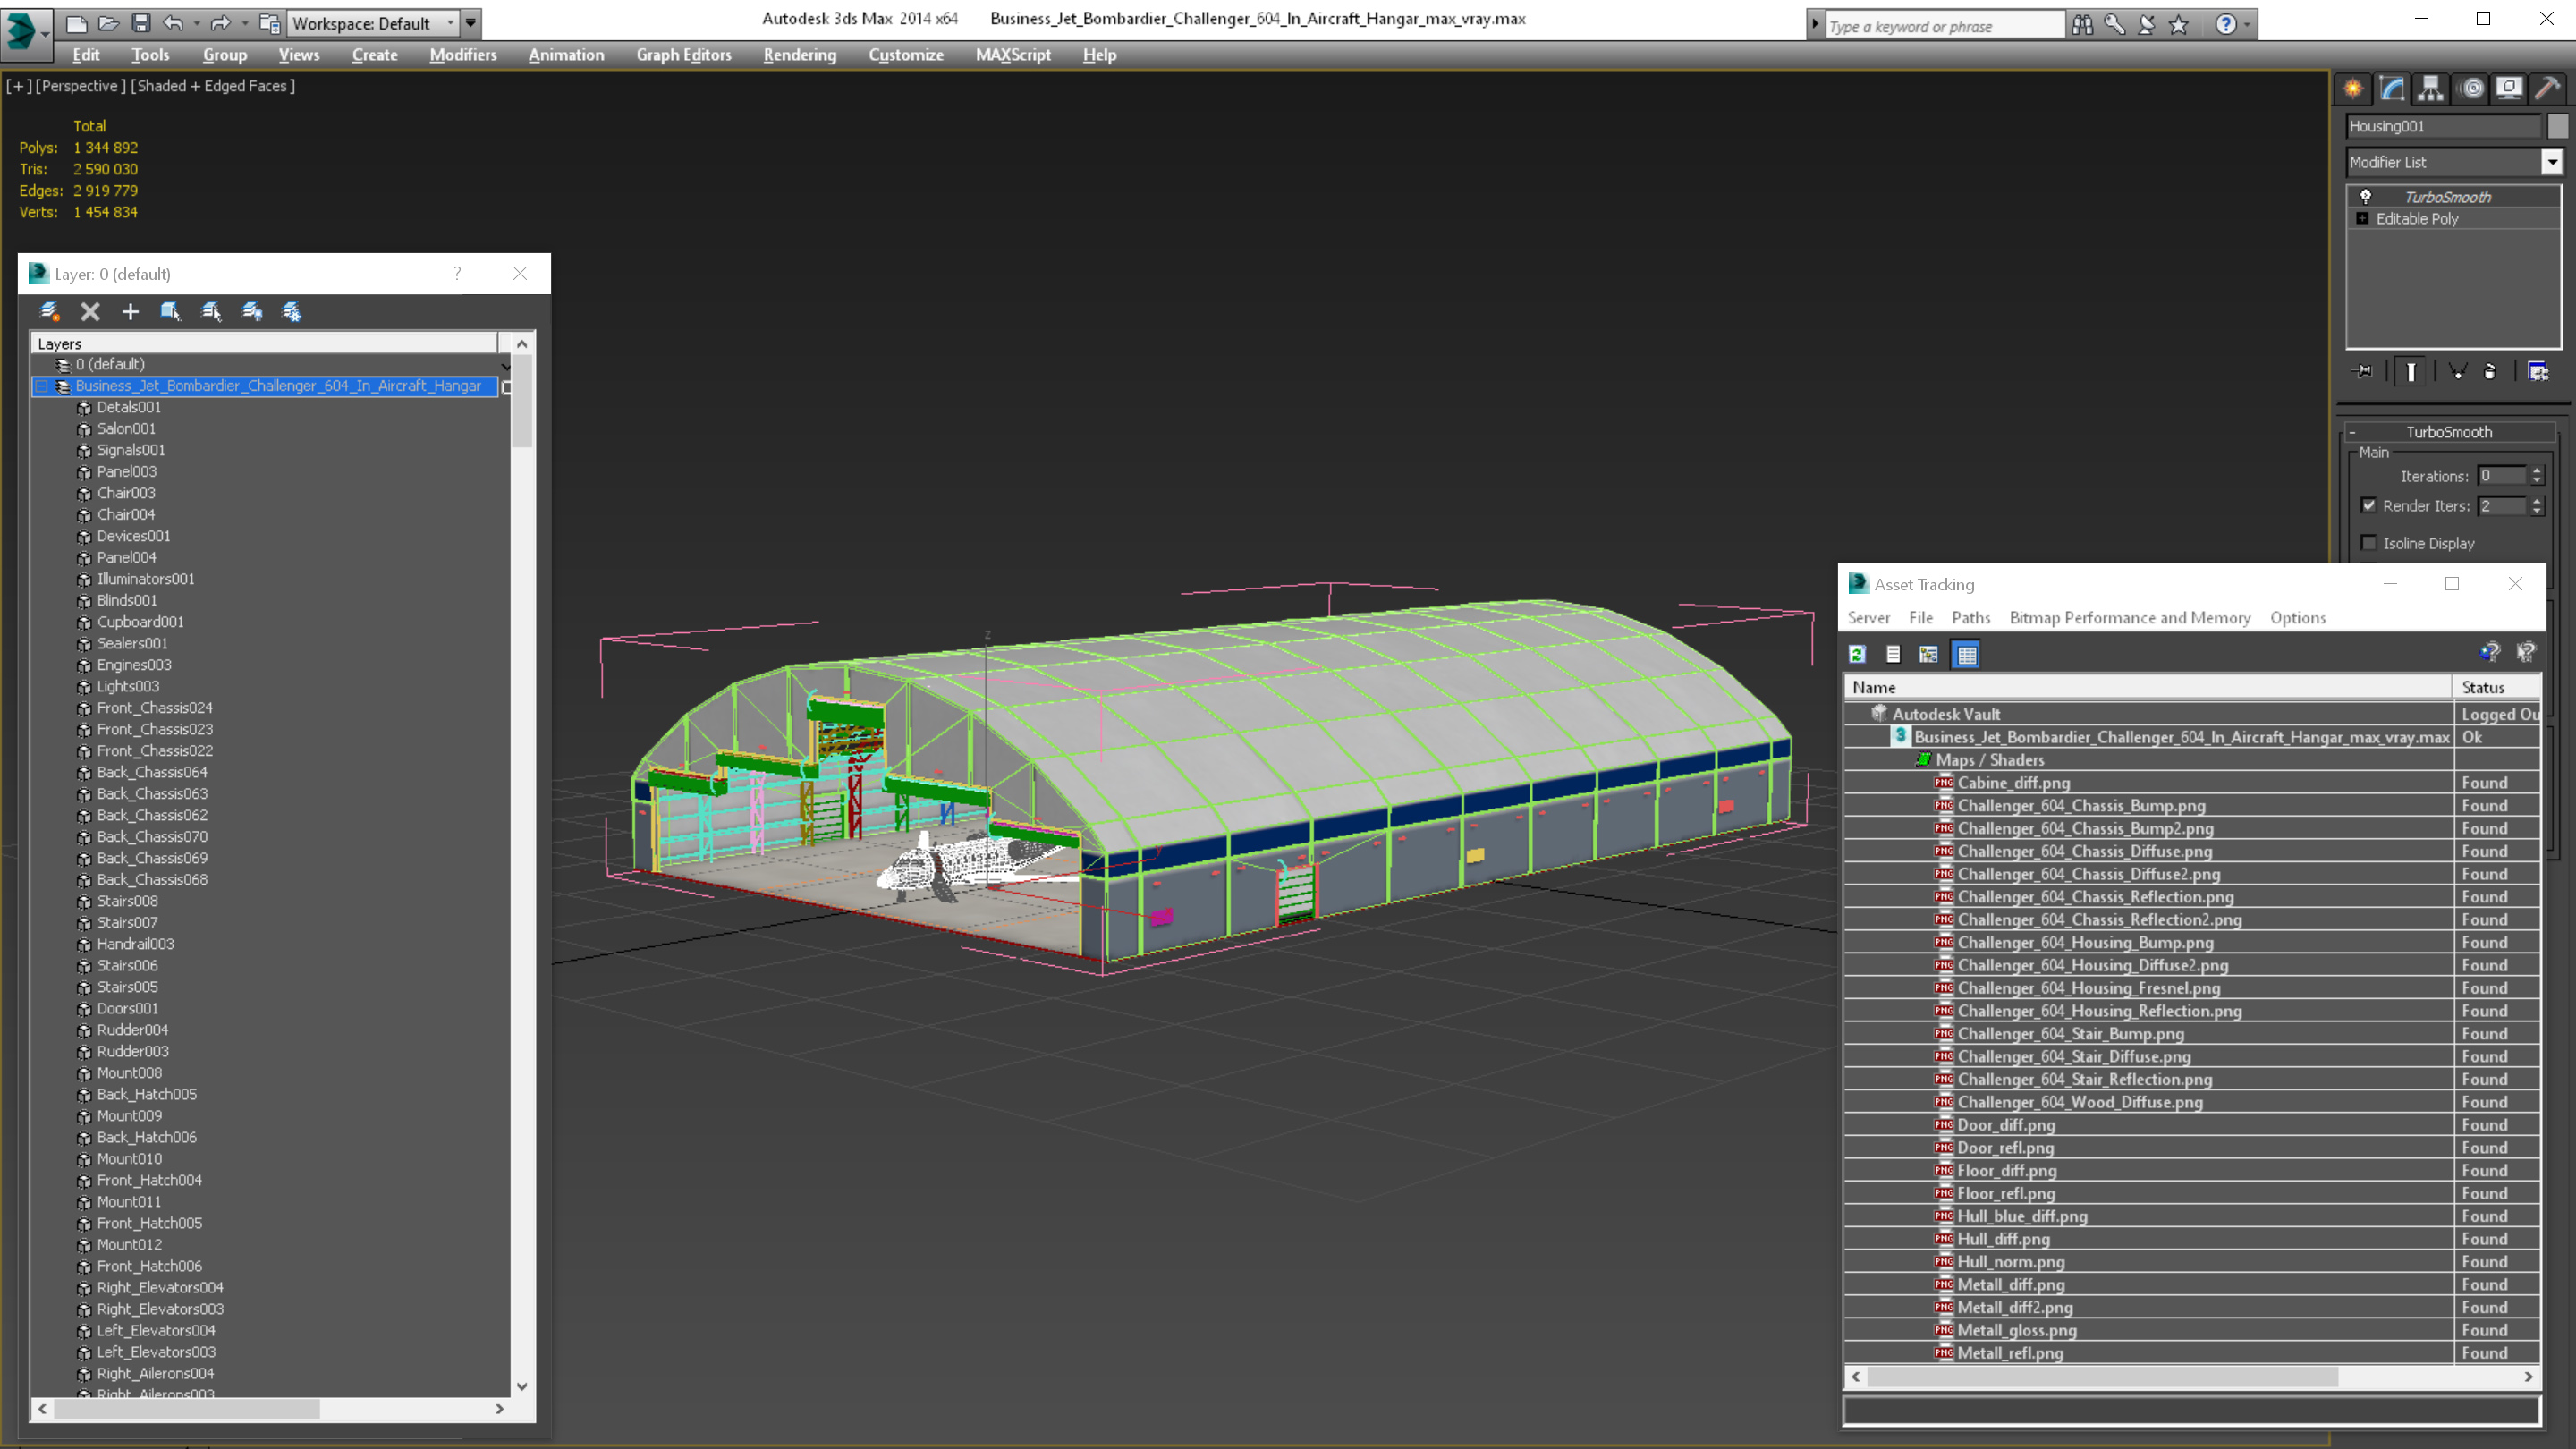Open the MAXScript menu
Screen dimensions: 2576x1449
tap(1012, 55)
